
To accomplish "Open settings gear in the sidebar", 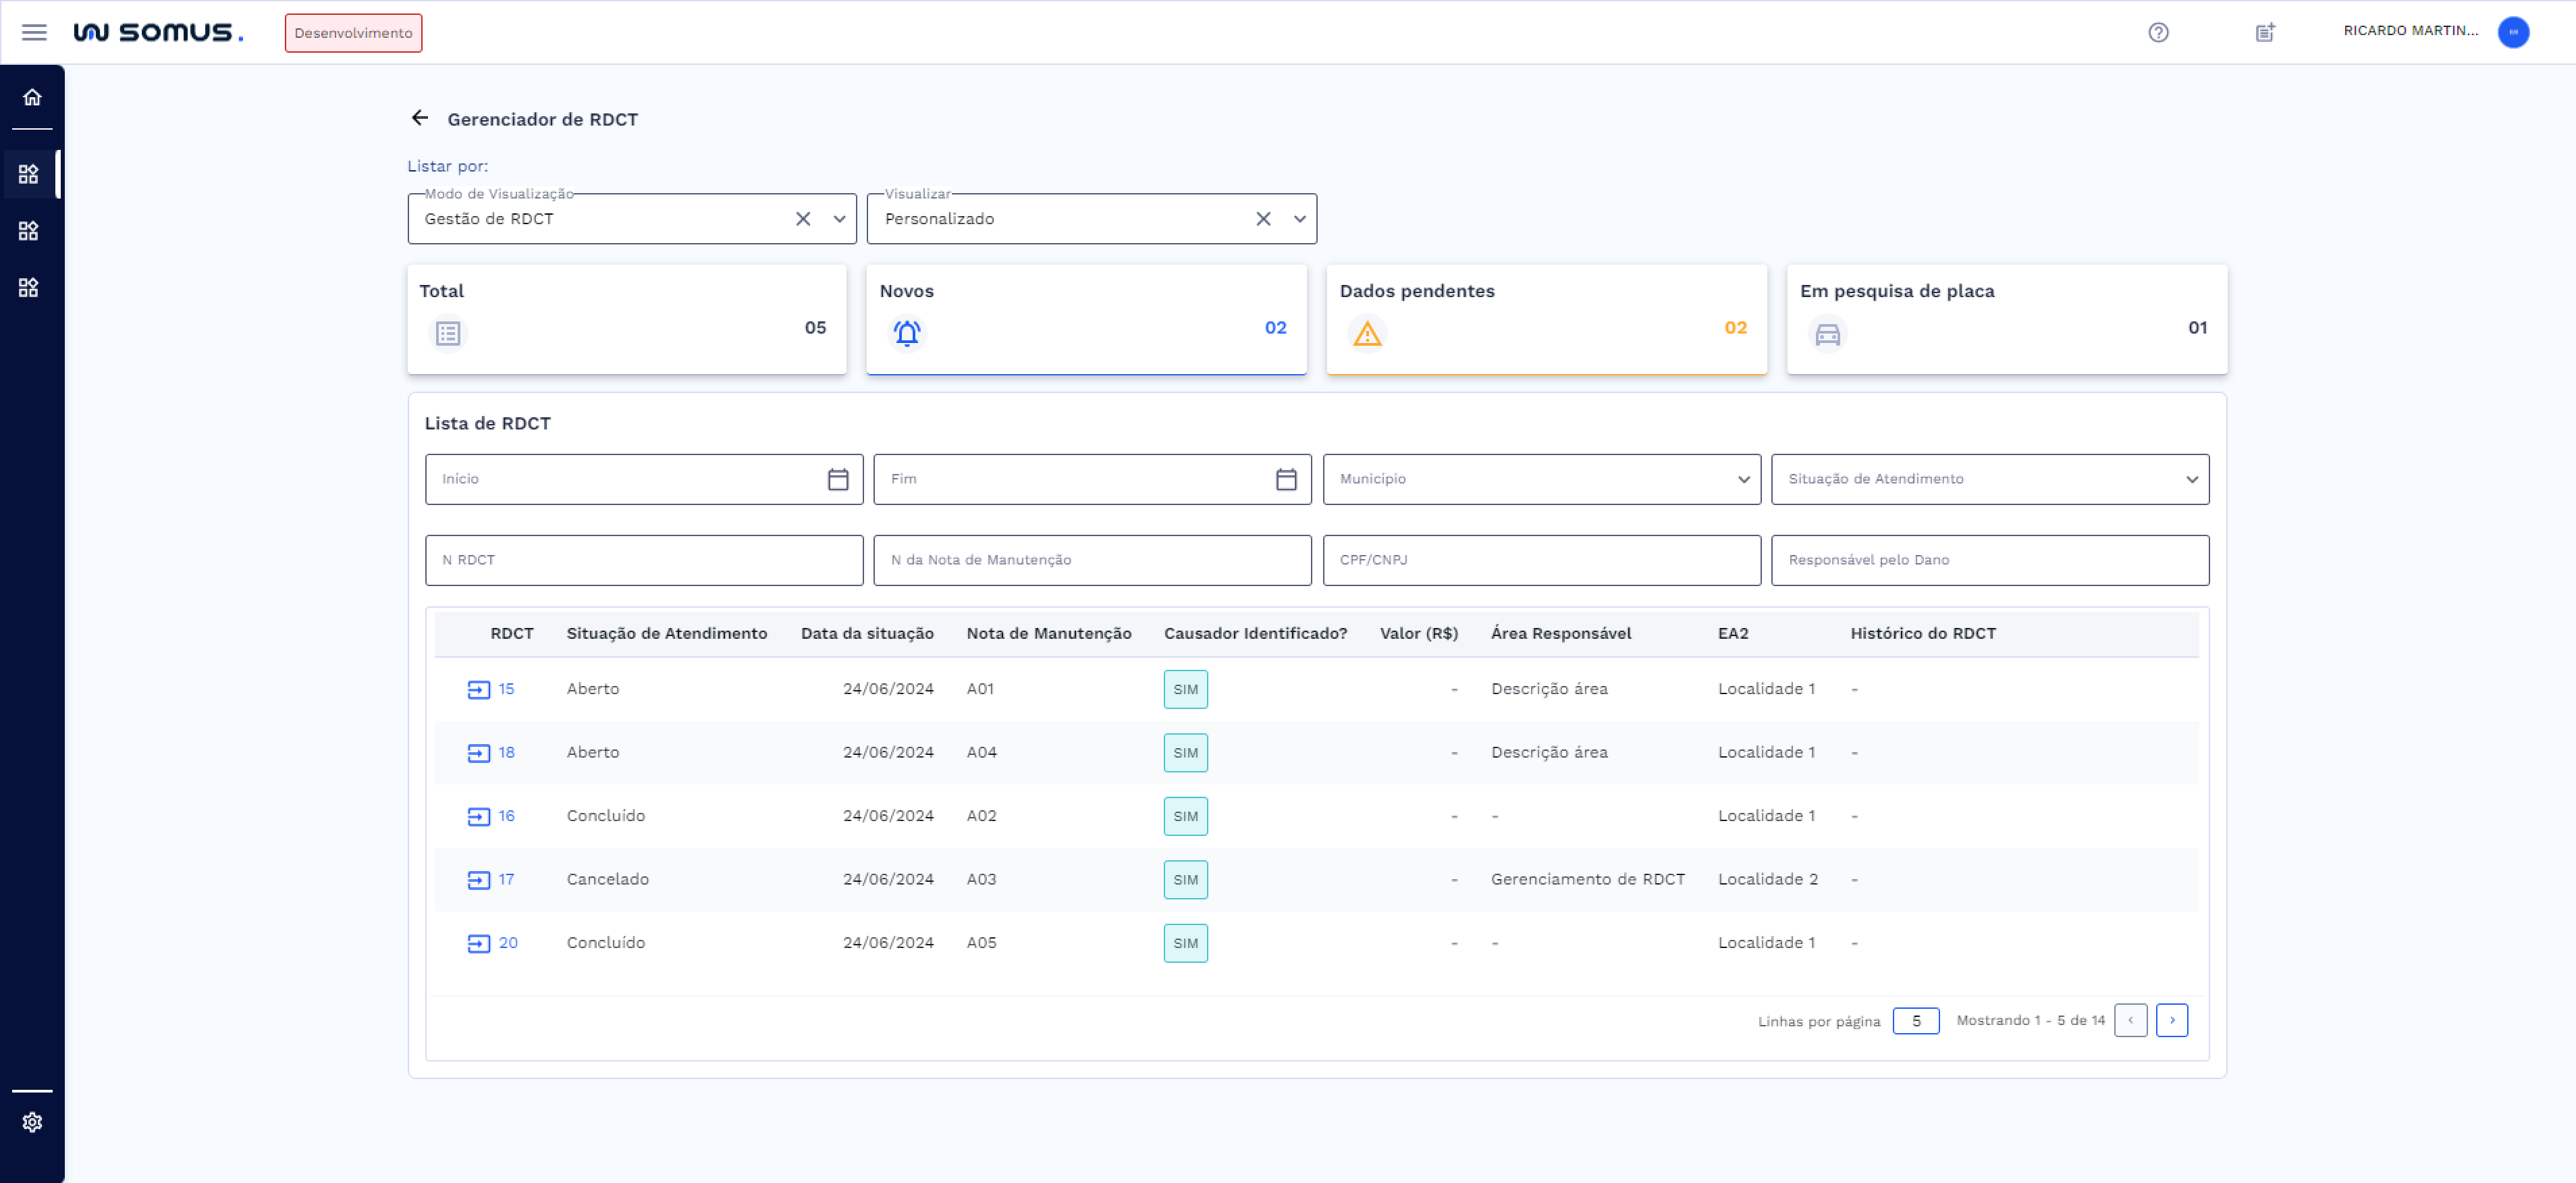I will coord(32,1122).
